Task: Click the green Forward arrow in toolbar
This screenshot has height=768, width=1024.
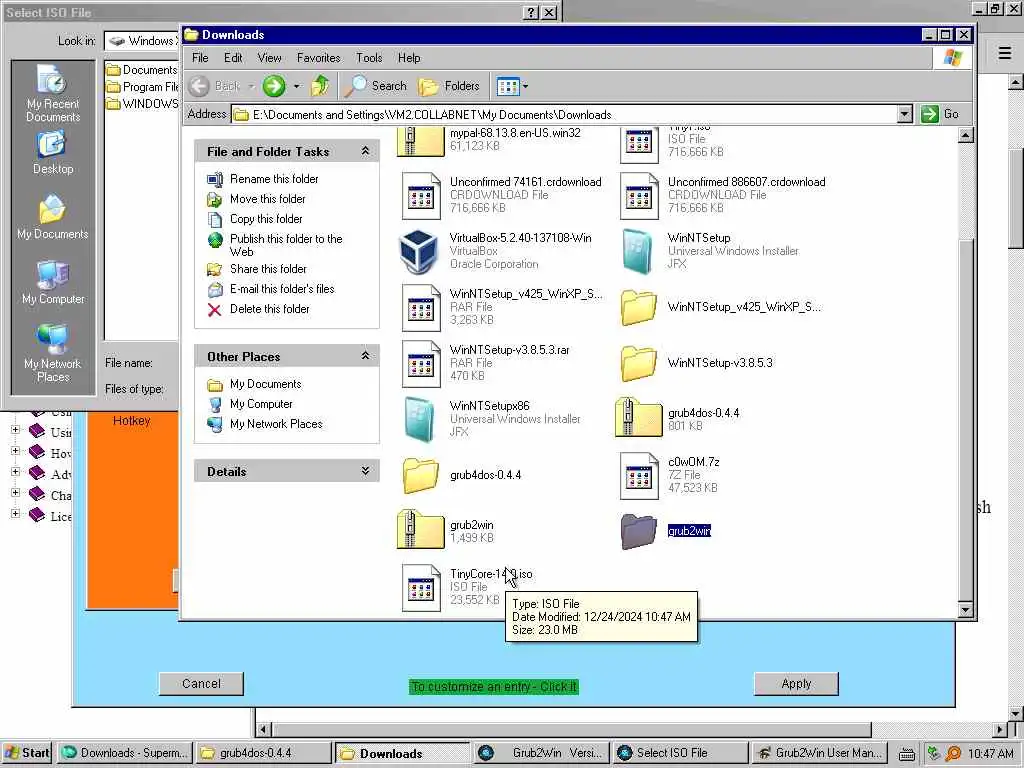Action: [274, 86]
